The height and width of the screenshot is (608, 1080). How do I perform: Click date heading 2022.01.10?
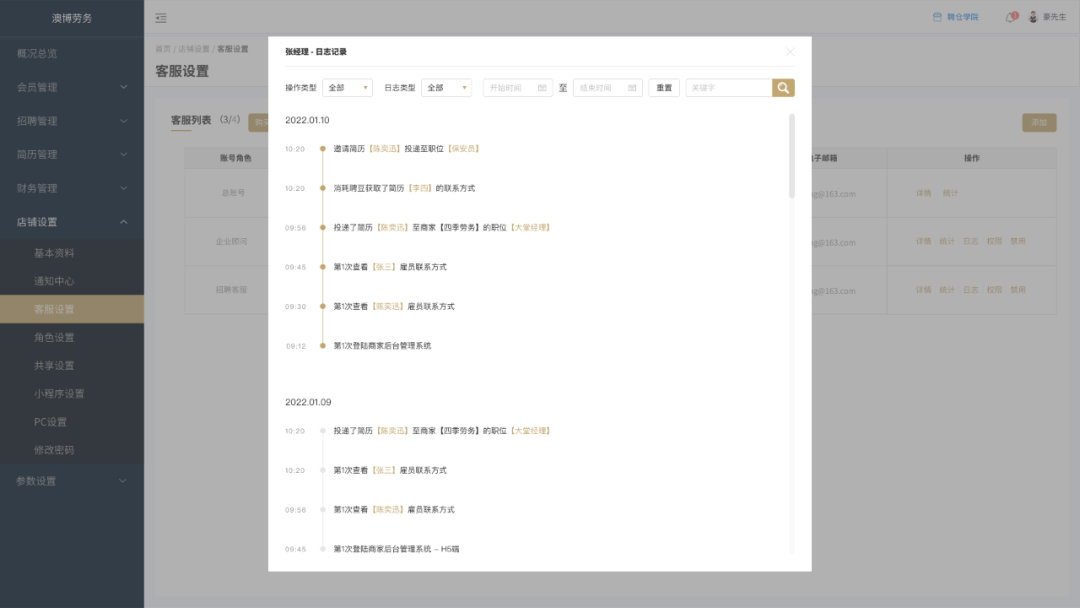[x=307, y=120]
